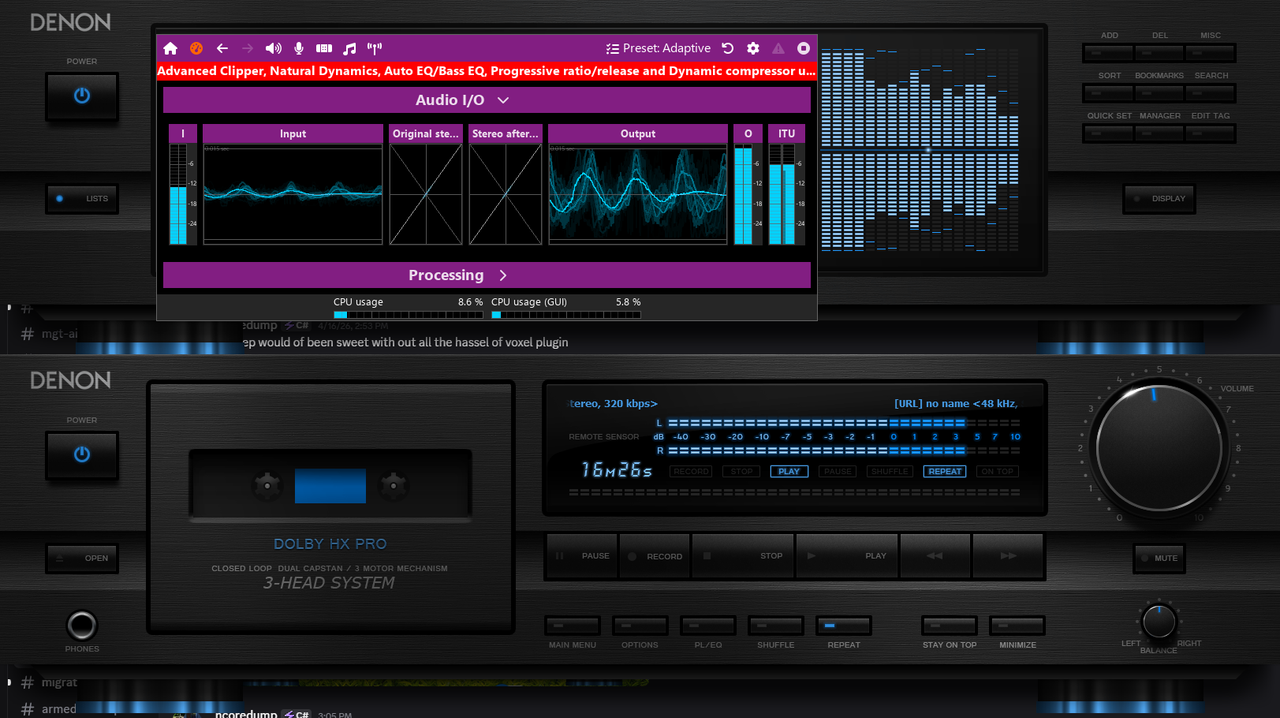Viewport: 1280px width, 718px height.
Task: Toggle the SHUFFLE button on the bottom row
Action: [x=775, y=626]
